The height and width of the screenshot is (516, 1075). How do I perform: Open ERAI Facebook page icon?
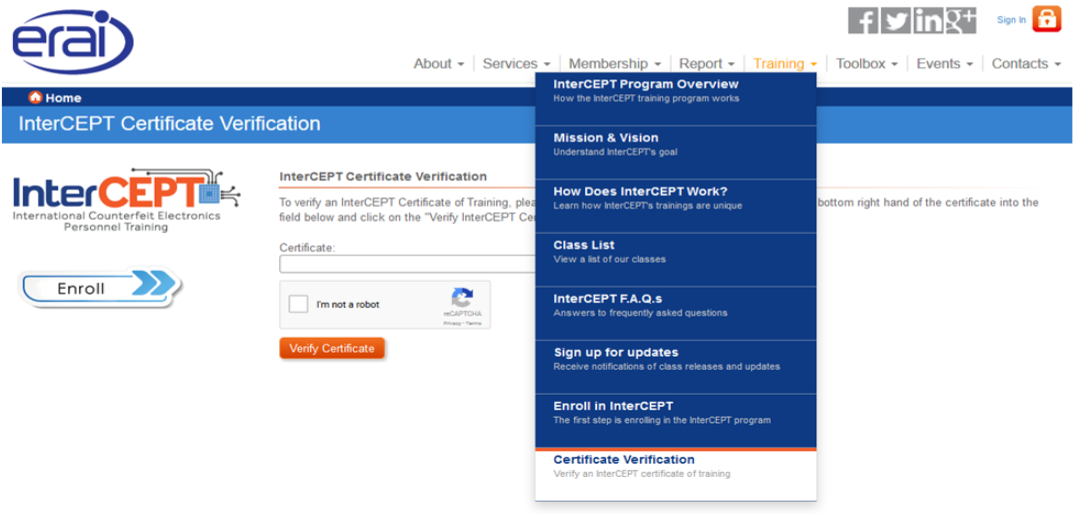tap(863, 21)
